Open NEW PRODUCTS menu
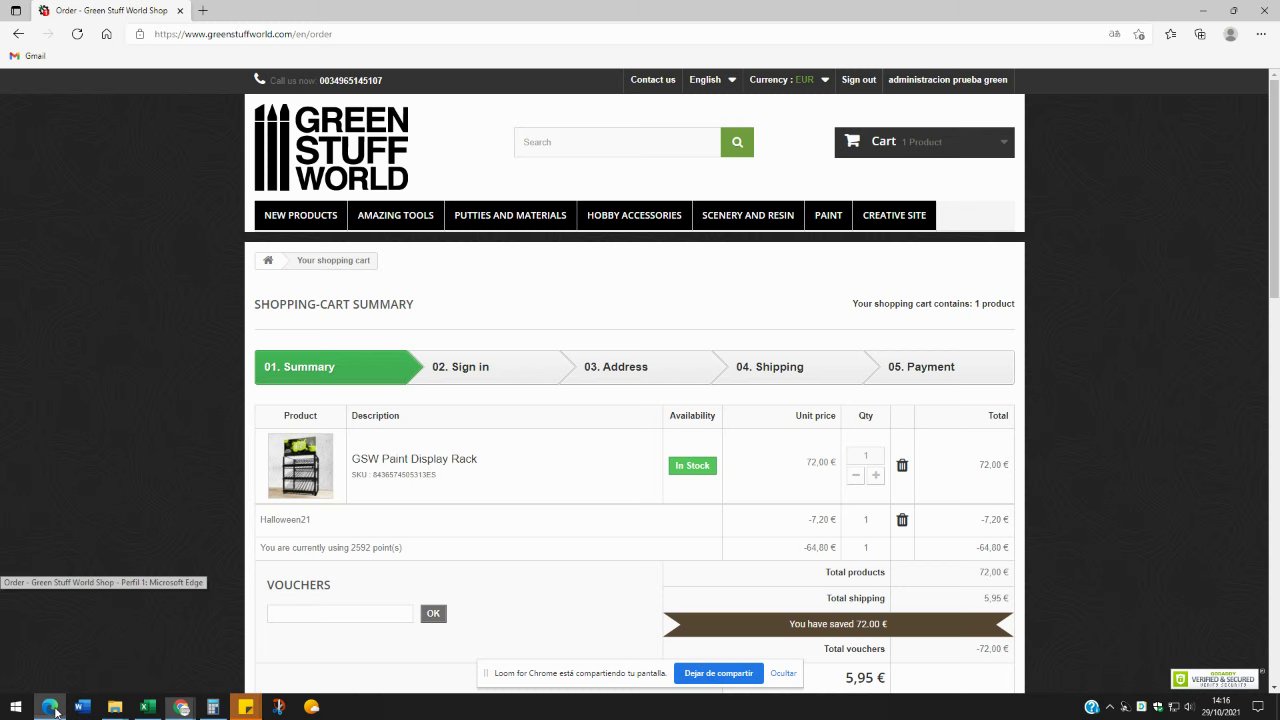The width and height of the screenshot is (1280, 720). (x=300, y=215)
